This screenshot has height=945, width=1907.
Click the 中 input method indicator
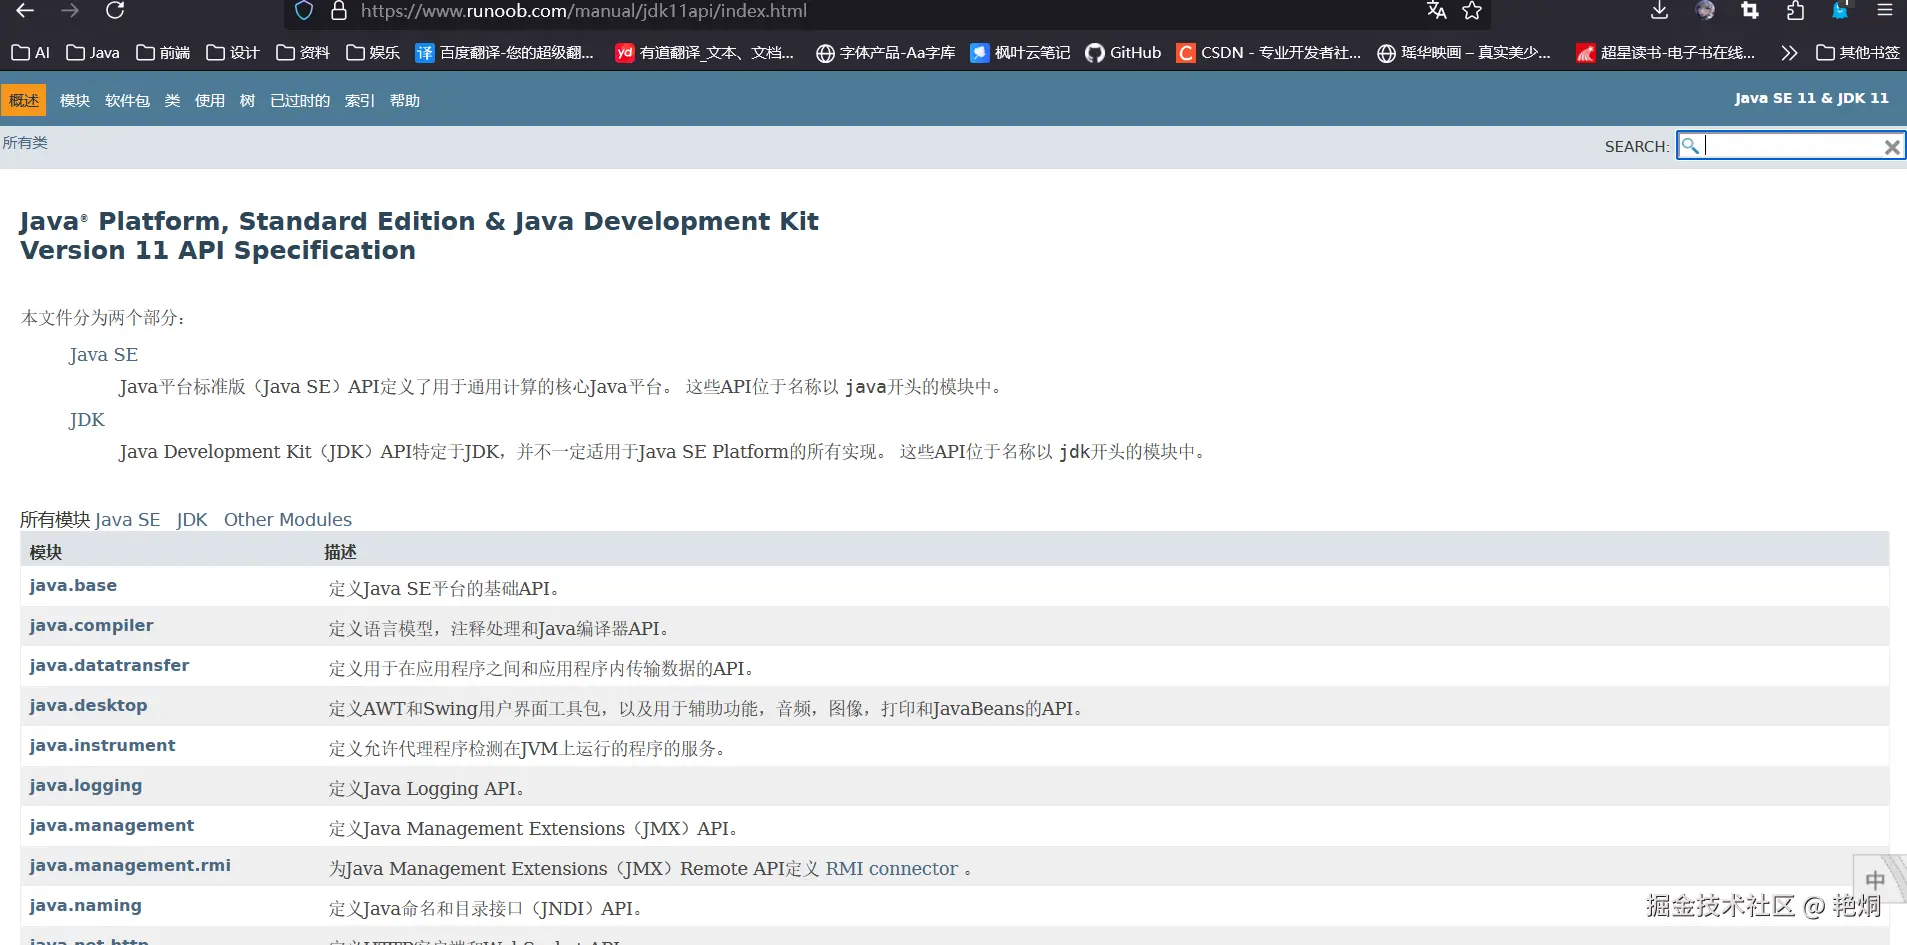point(1875,880)
